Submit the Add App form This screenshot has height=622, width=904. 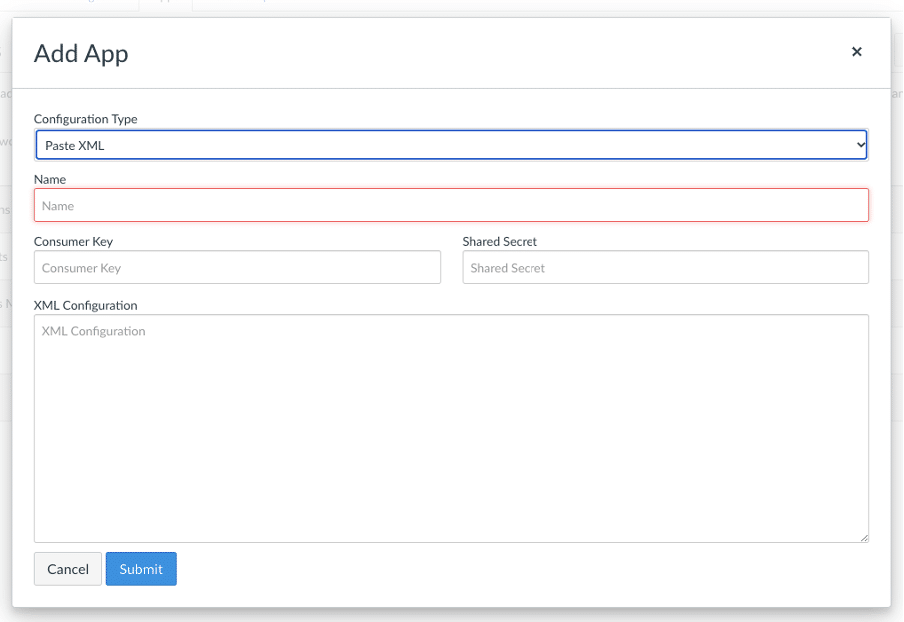(x=141, y=569)
